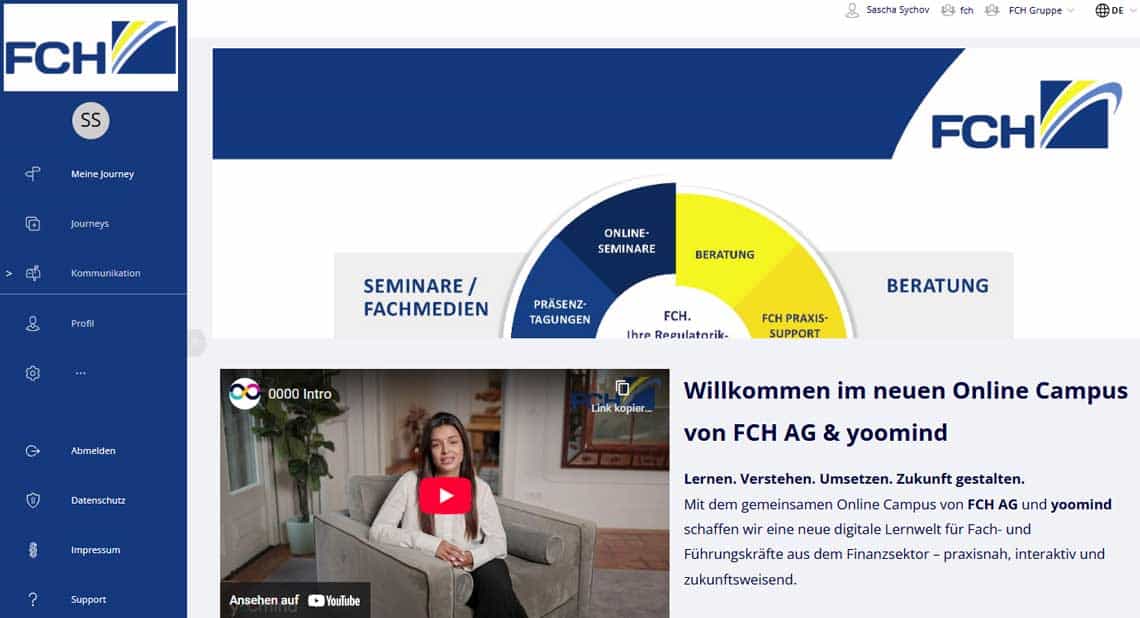Click the yoomind channel icon in video
Screen dimensions: 1140x618
coord(245,393)
